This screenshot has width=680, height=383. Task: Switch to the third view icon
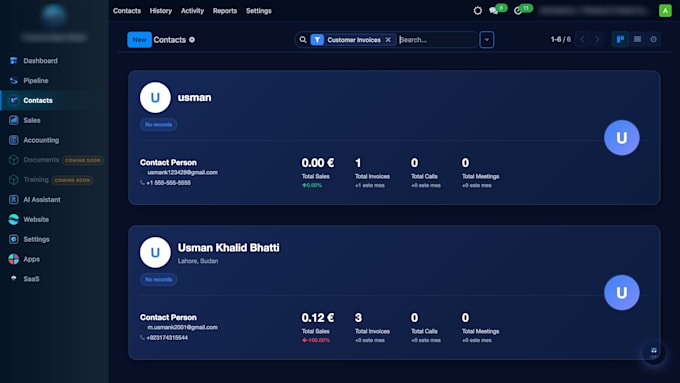tap(654, 39)
